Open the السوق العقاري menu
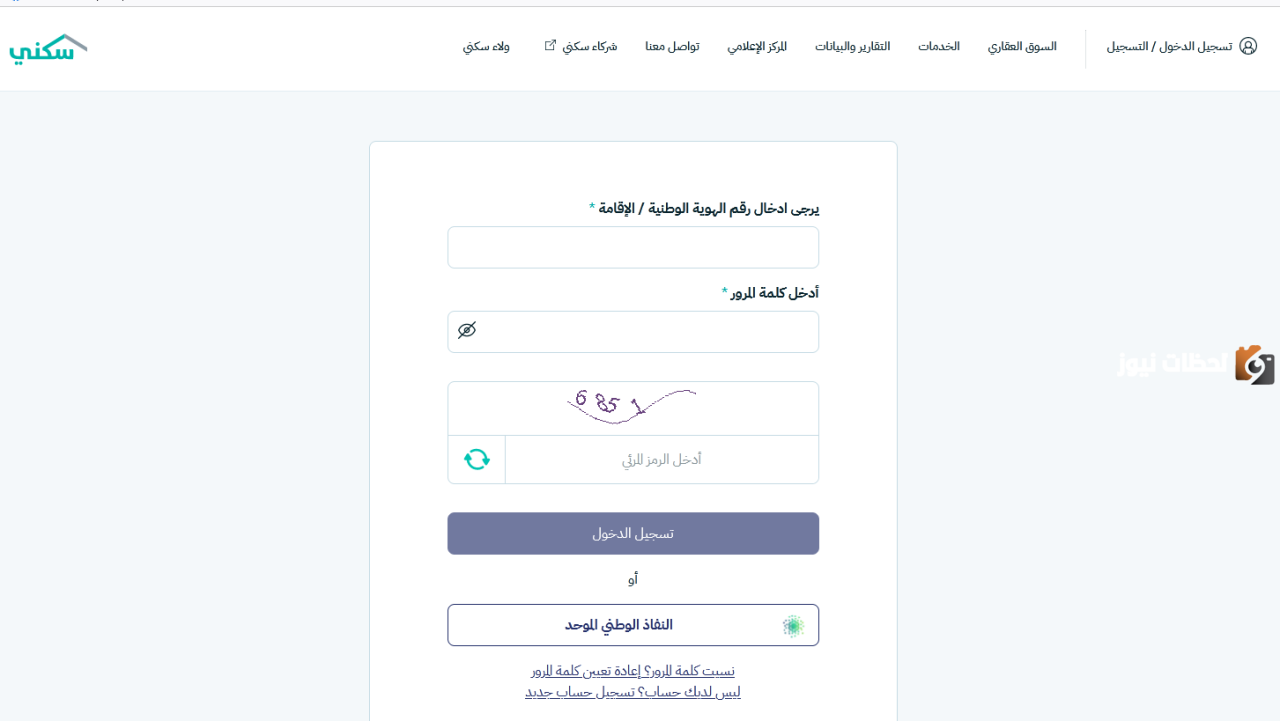This screenshot has height=721, width=1280. coord(1022,46)
